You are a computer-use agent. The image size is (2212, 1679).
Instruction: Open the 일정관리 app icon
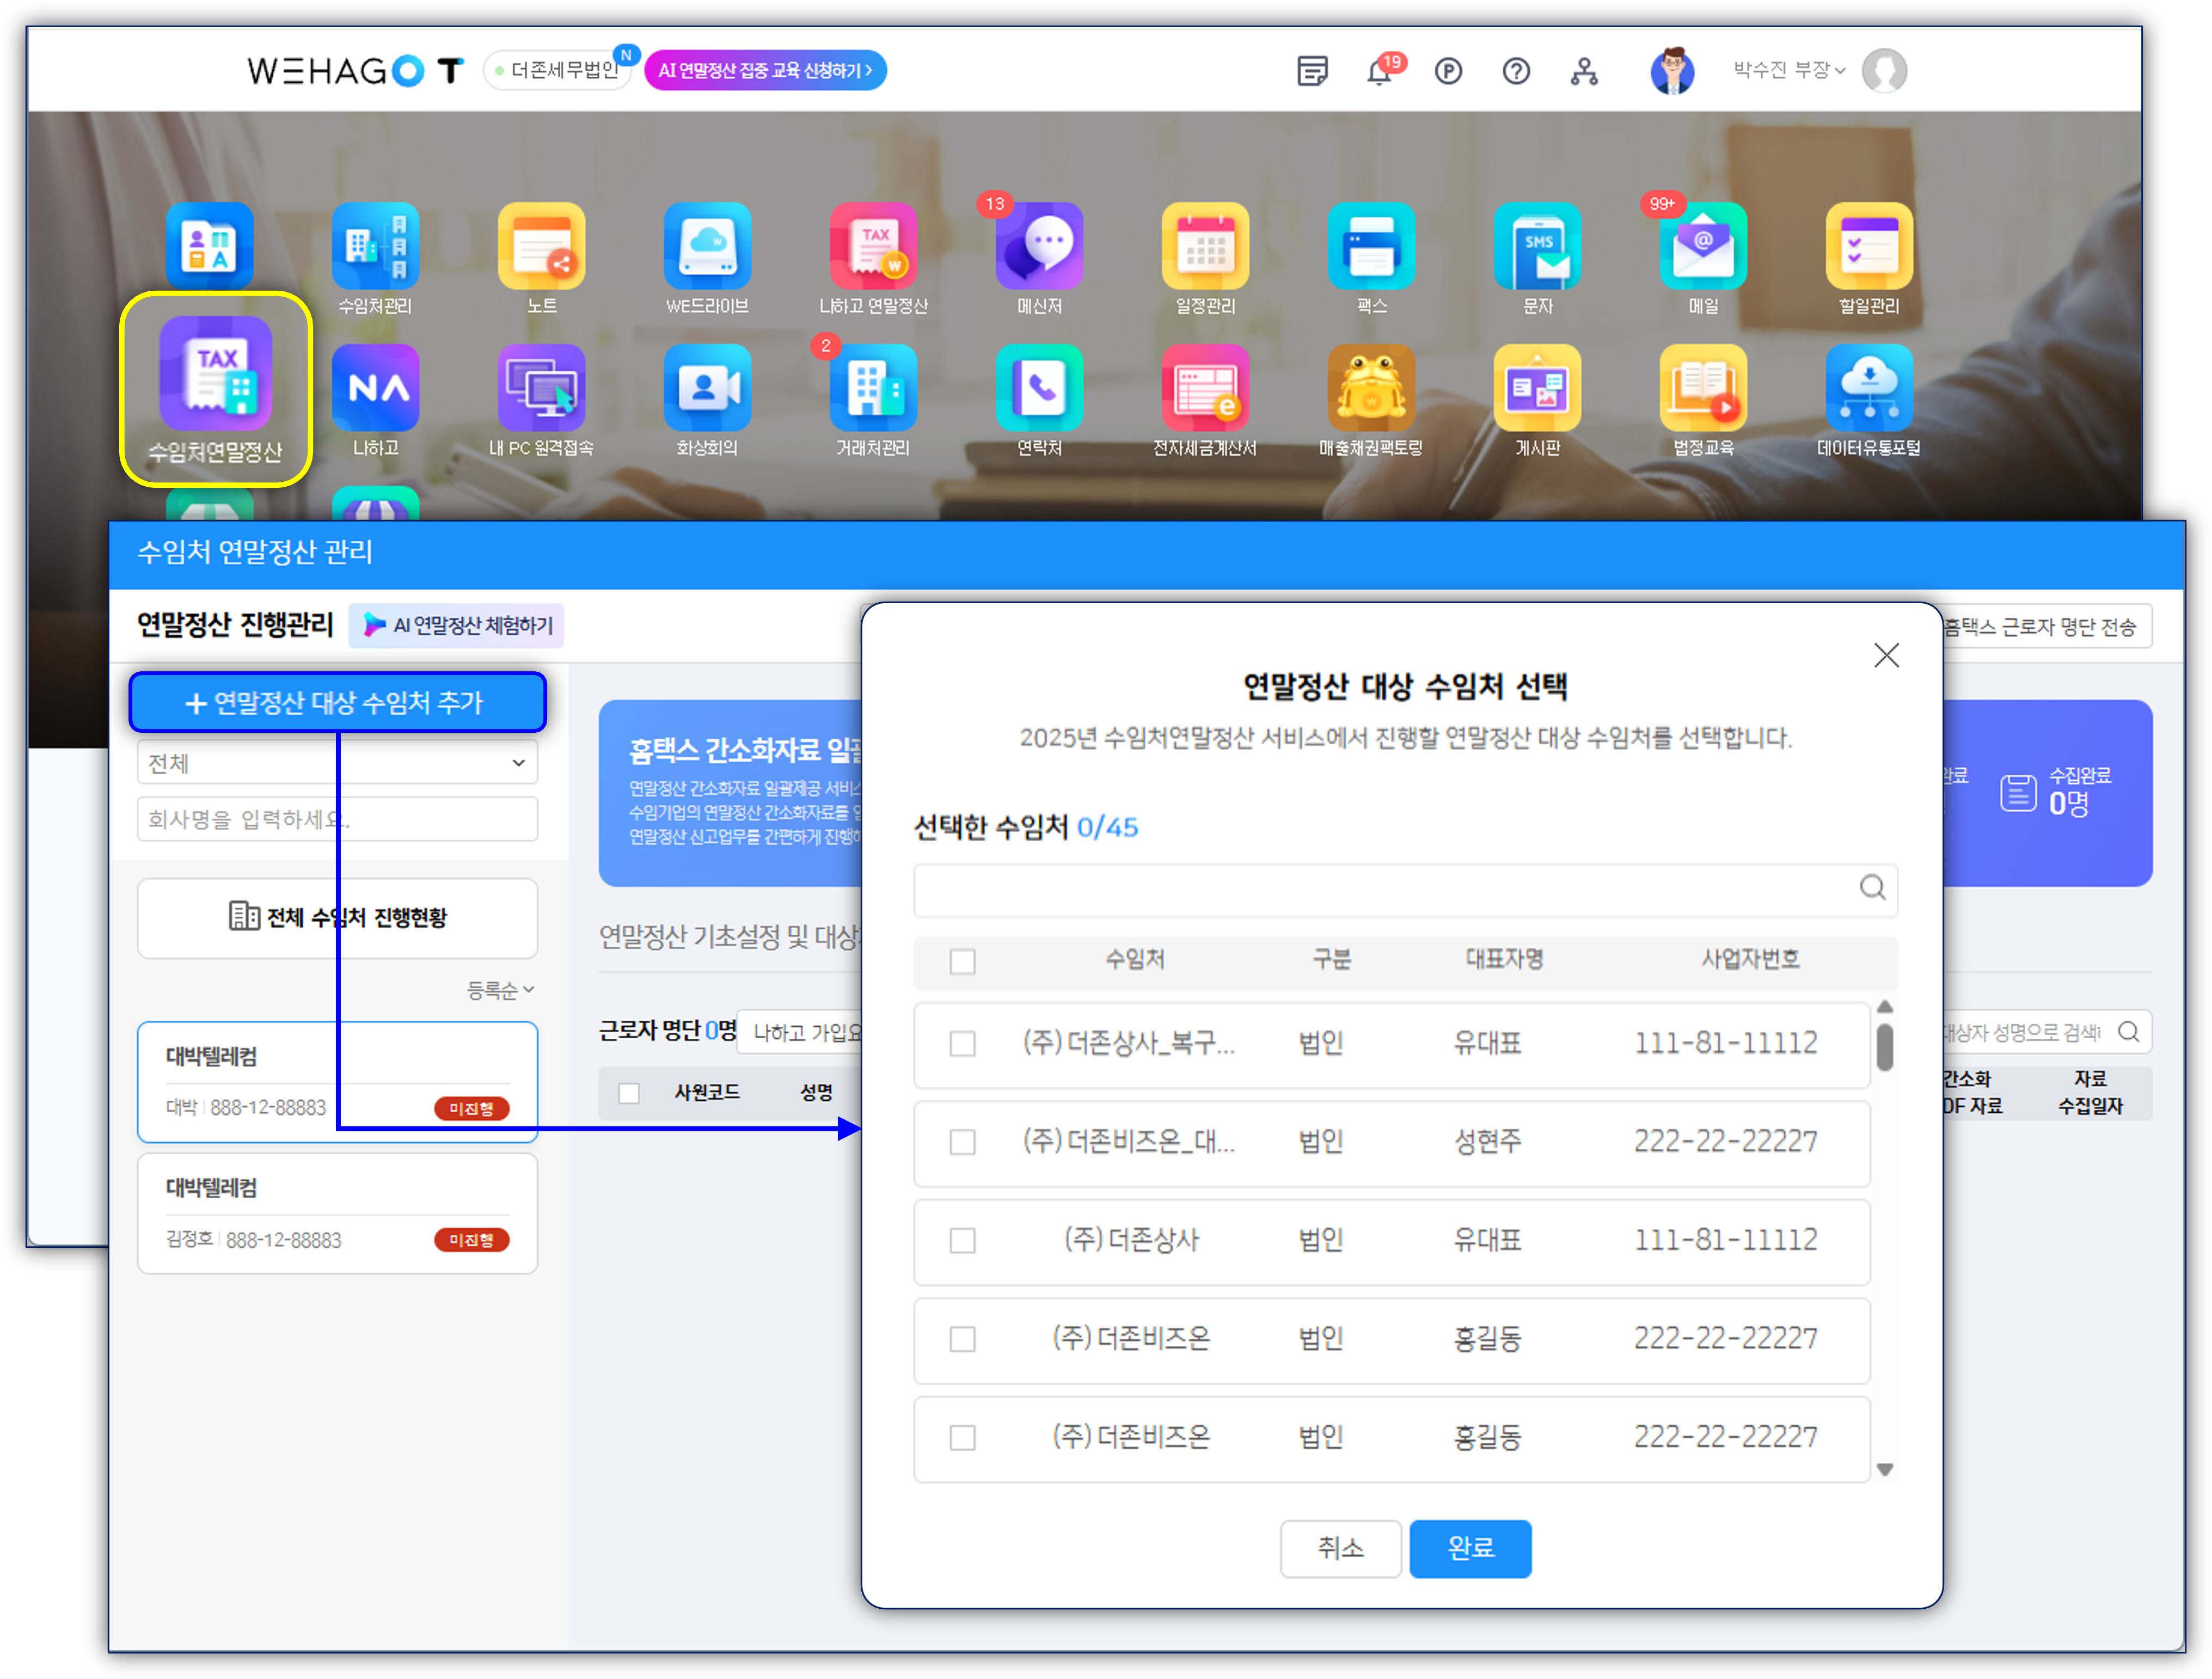[x=1205, y=246]
